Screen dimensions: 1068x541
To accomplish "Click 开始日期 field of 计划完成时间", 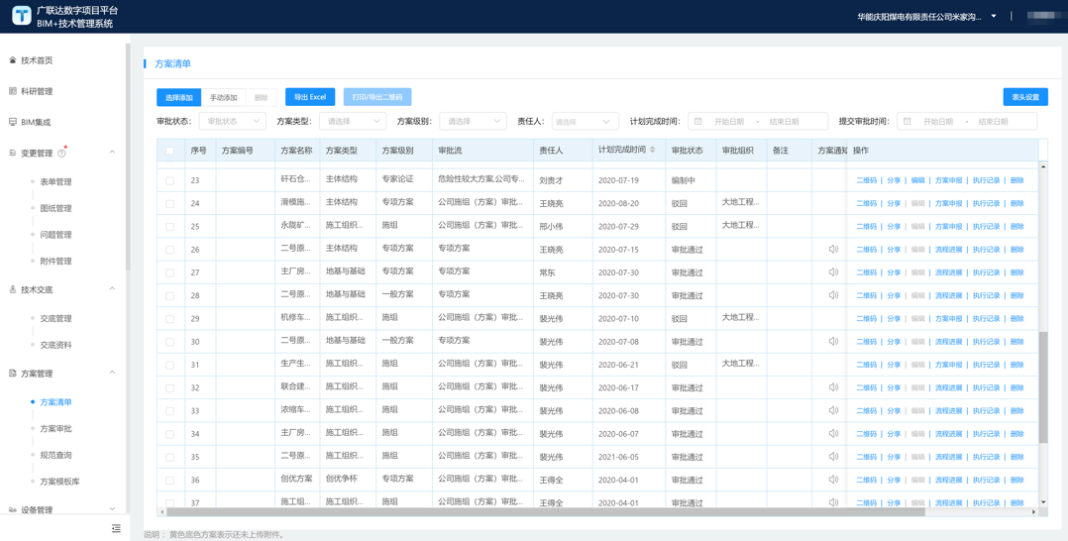I will 727,121.
